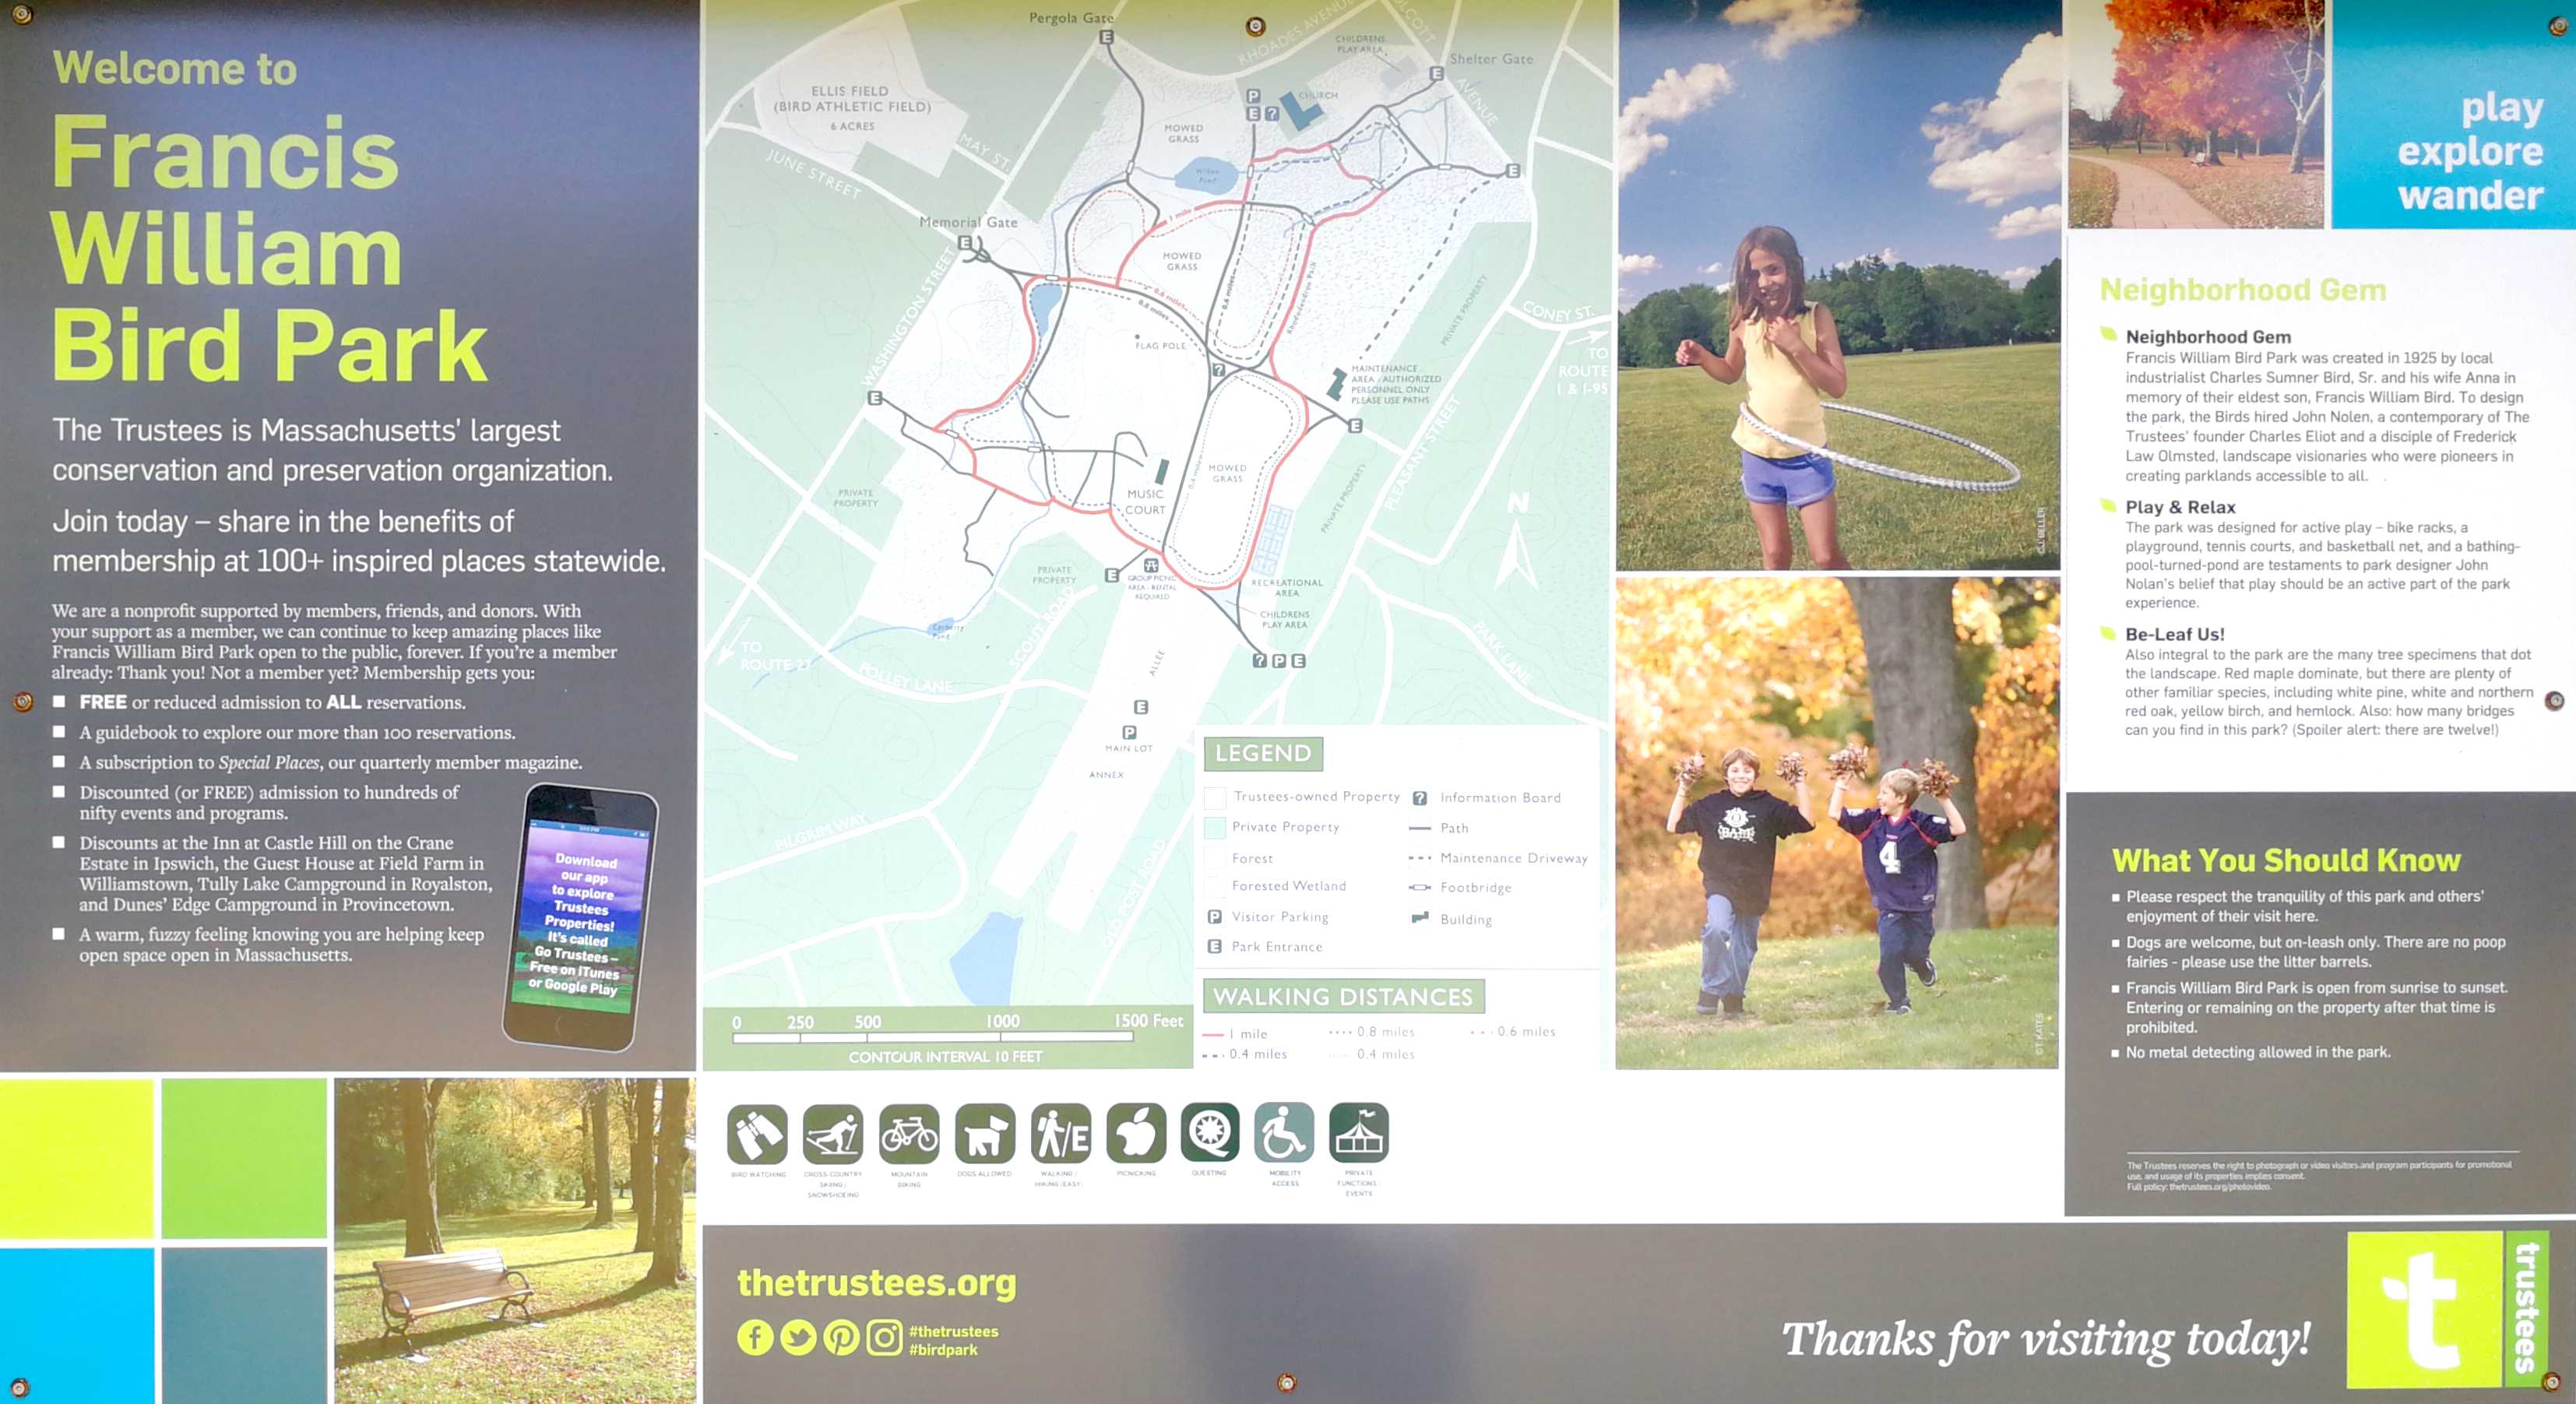Click the dogs allowed icon
The image size is (2576, 1404).
pyautogui.click(x=984, y=1134)
